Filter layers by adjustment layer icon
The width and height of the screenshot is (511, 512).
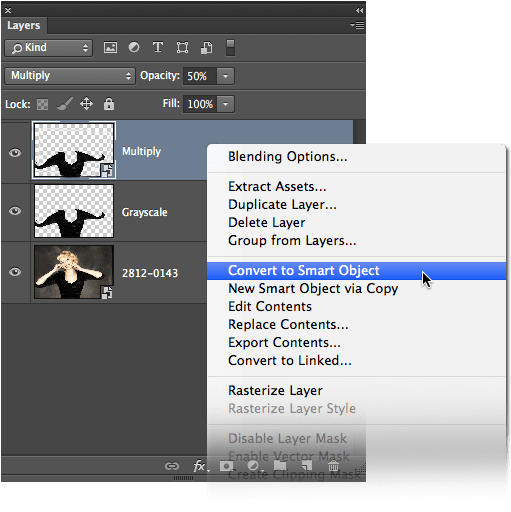coord(134,47)
